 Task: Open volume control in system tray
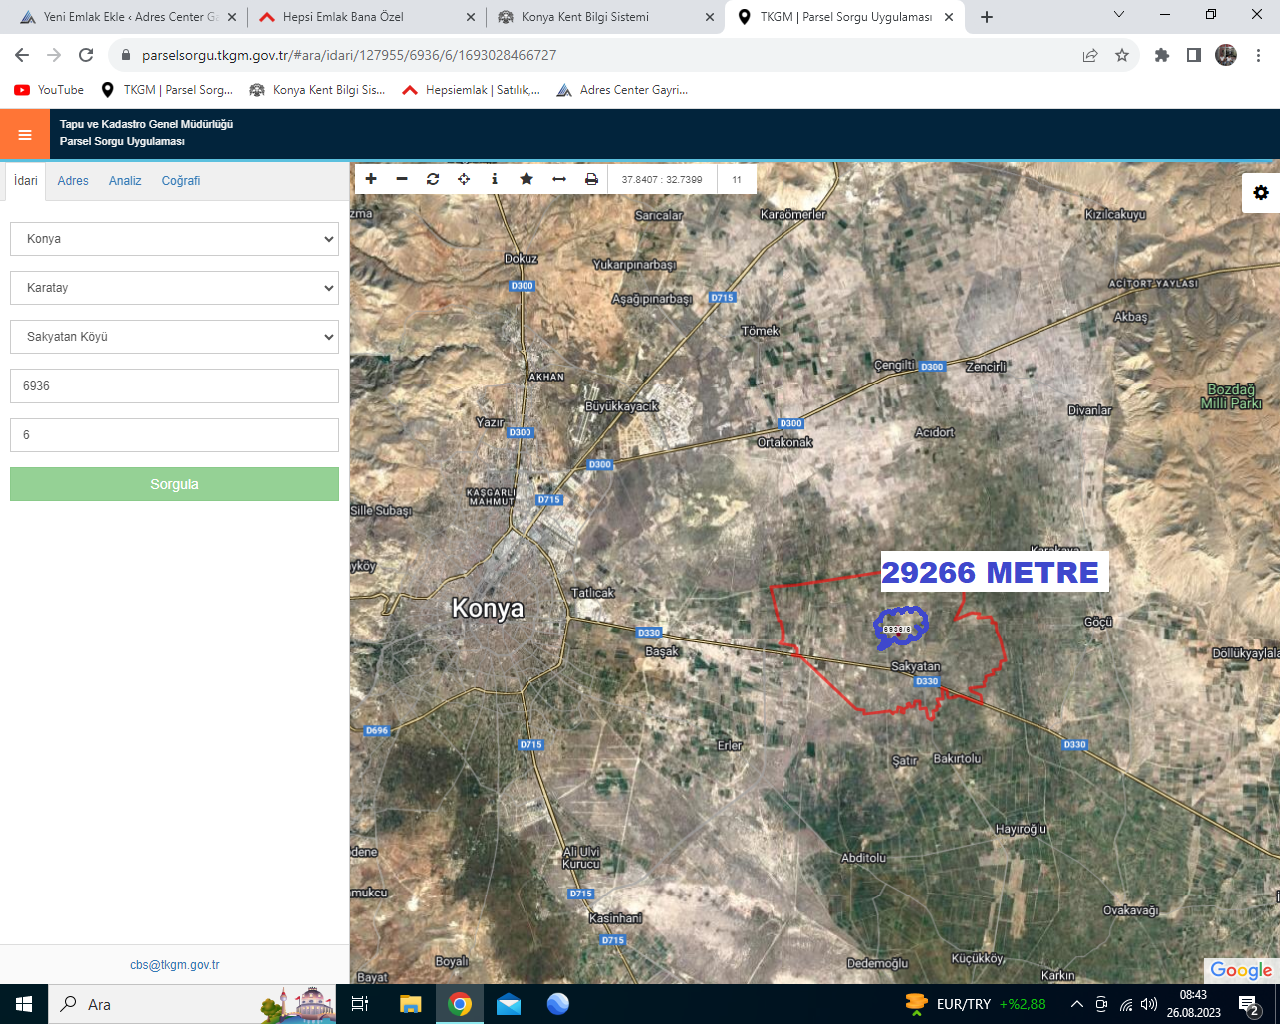[1149, 1004]
